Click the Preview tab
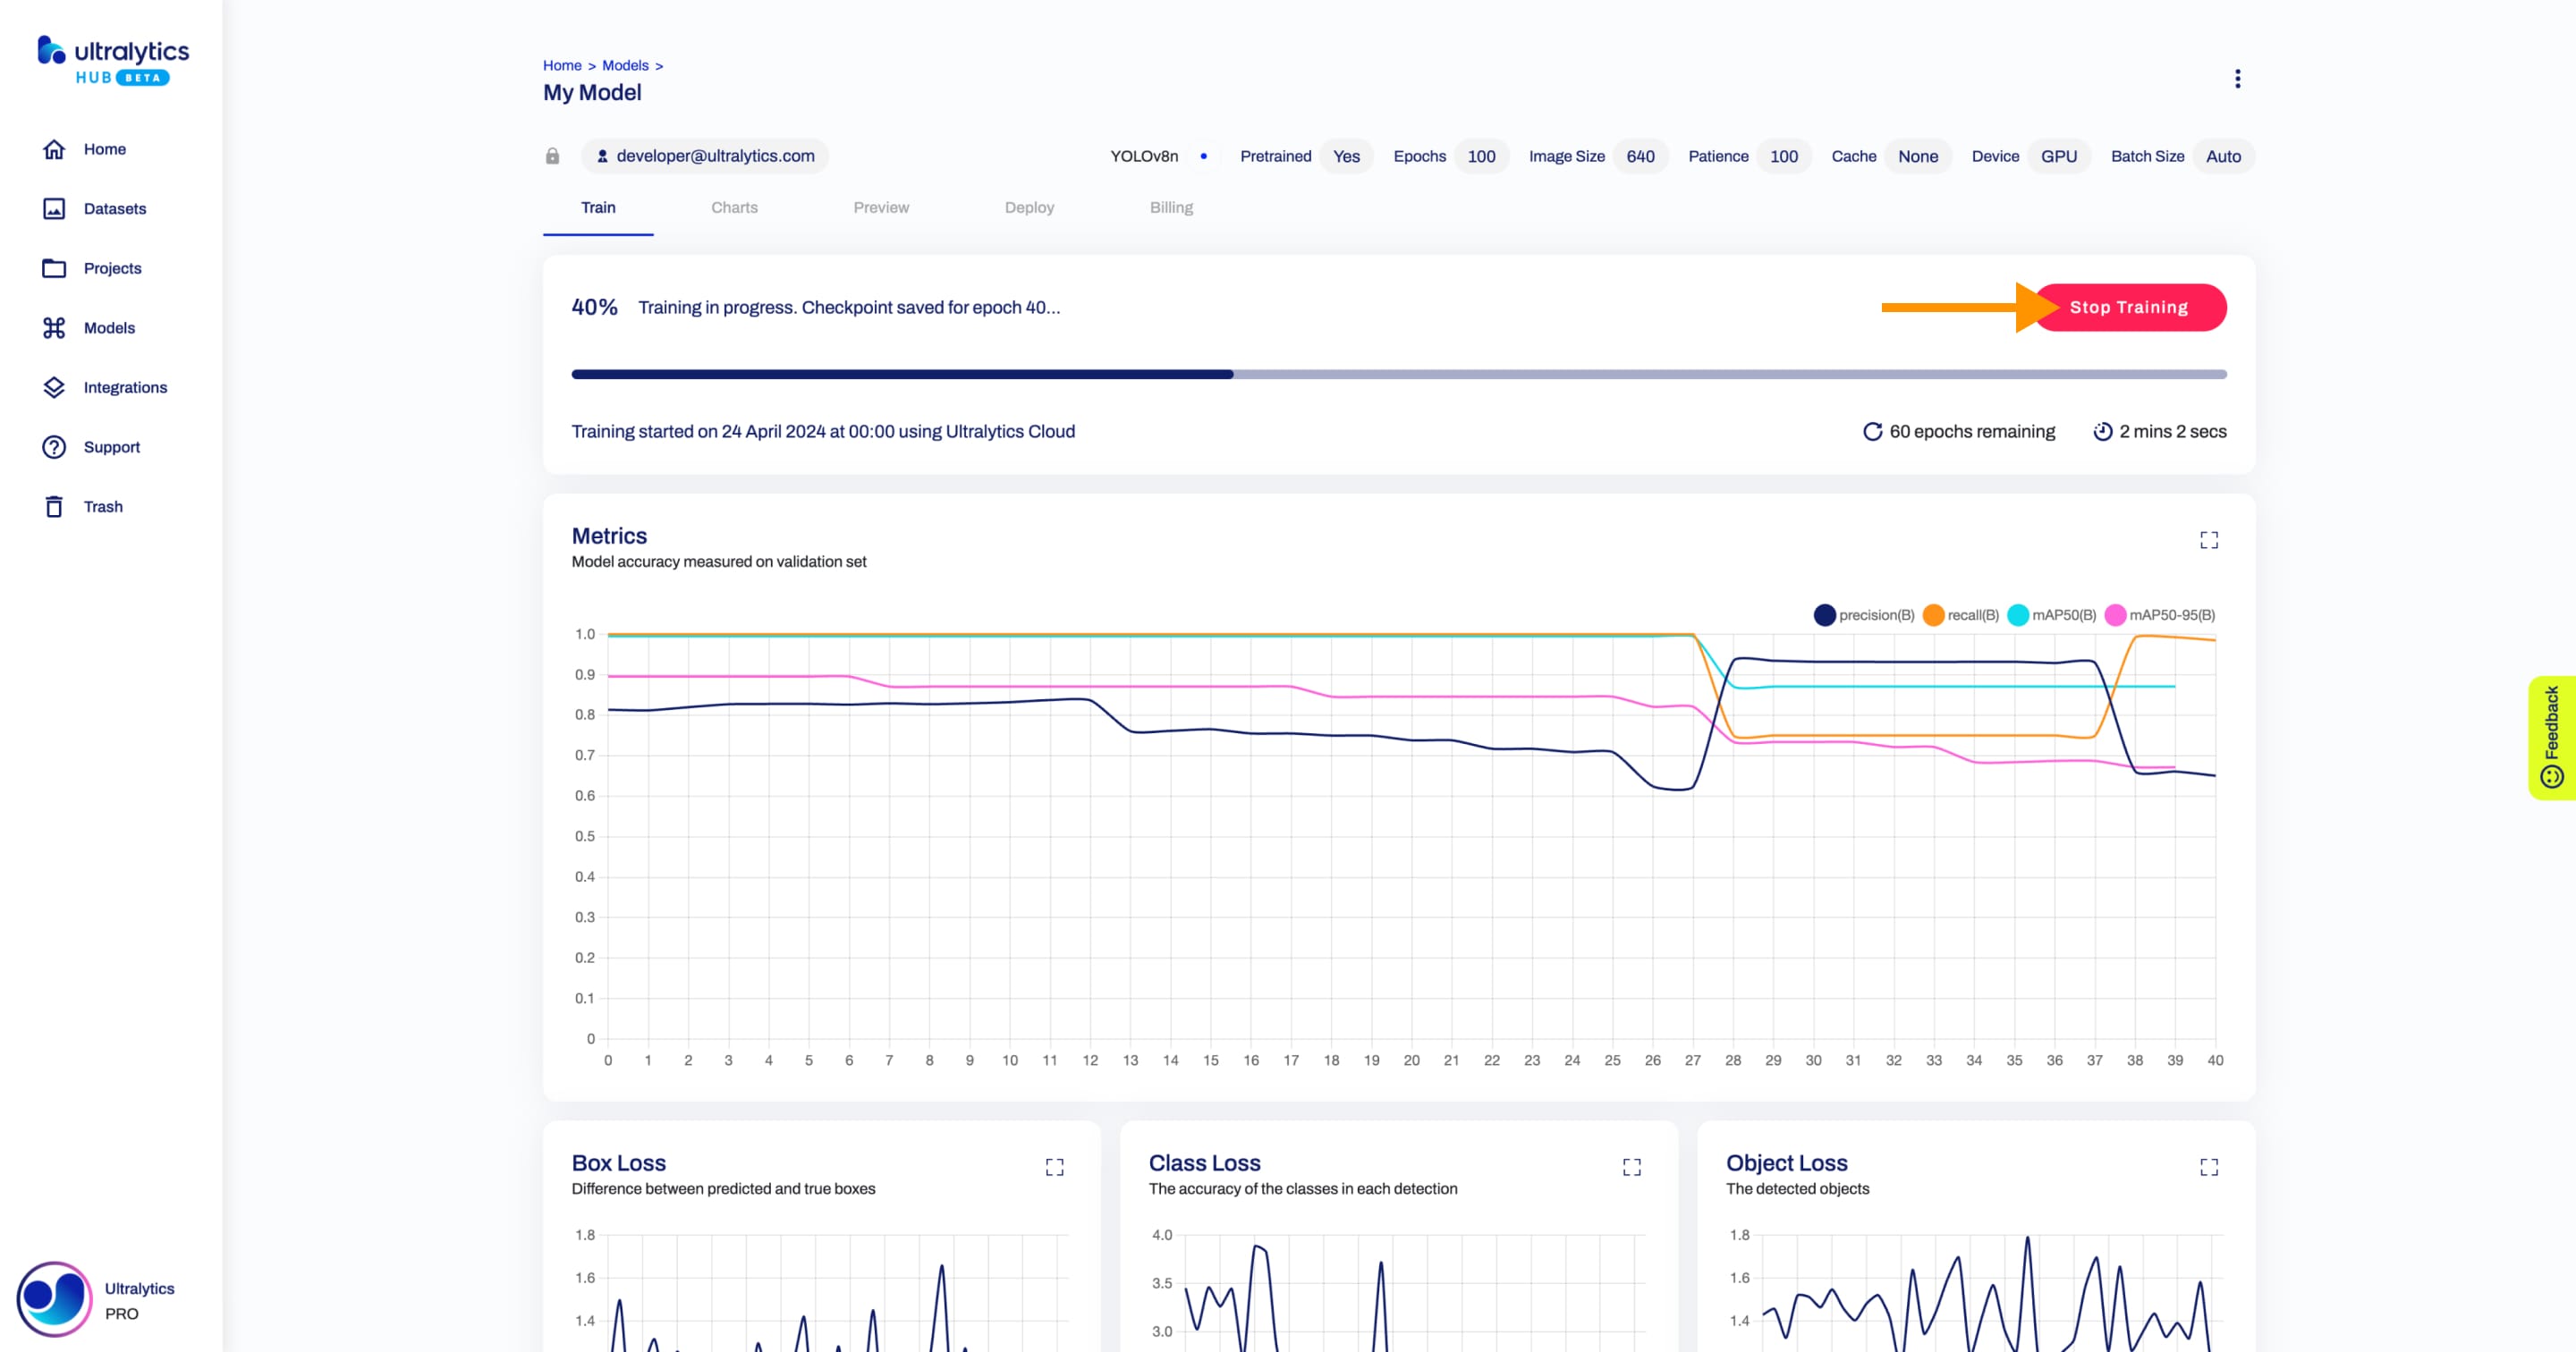 (881, 206)
